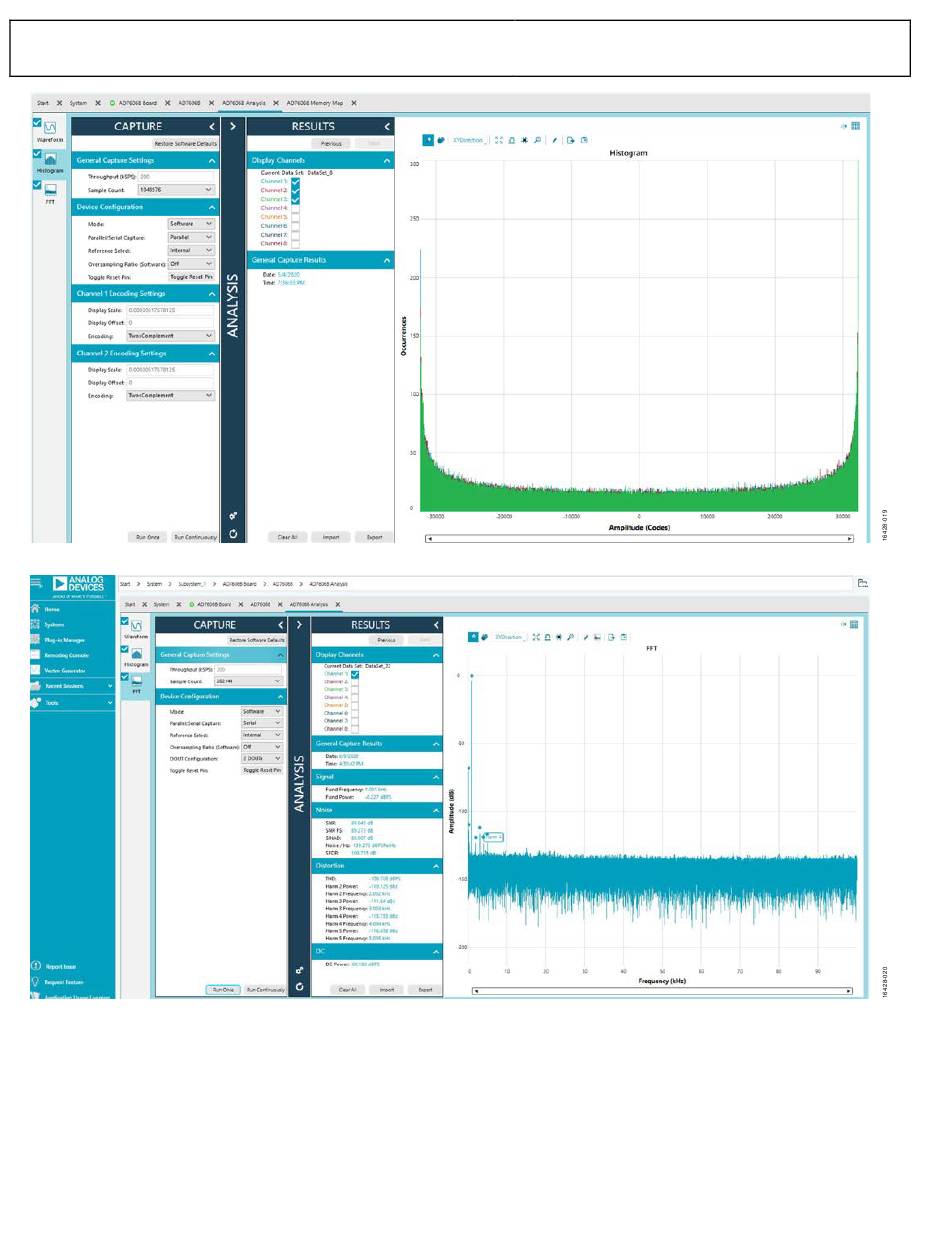This screenshot has width=950, height=1254.
Task: Open DOUT Configuration dropdown in lower window
Action: pos(262,758)
